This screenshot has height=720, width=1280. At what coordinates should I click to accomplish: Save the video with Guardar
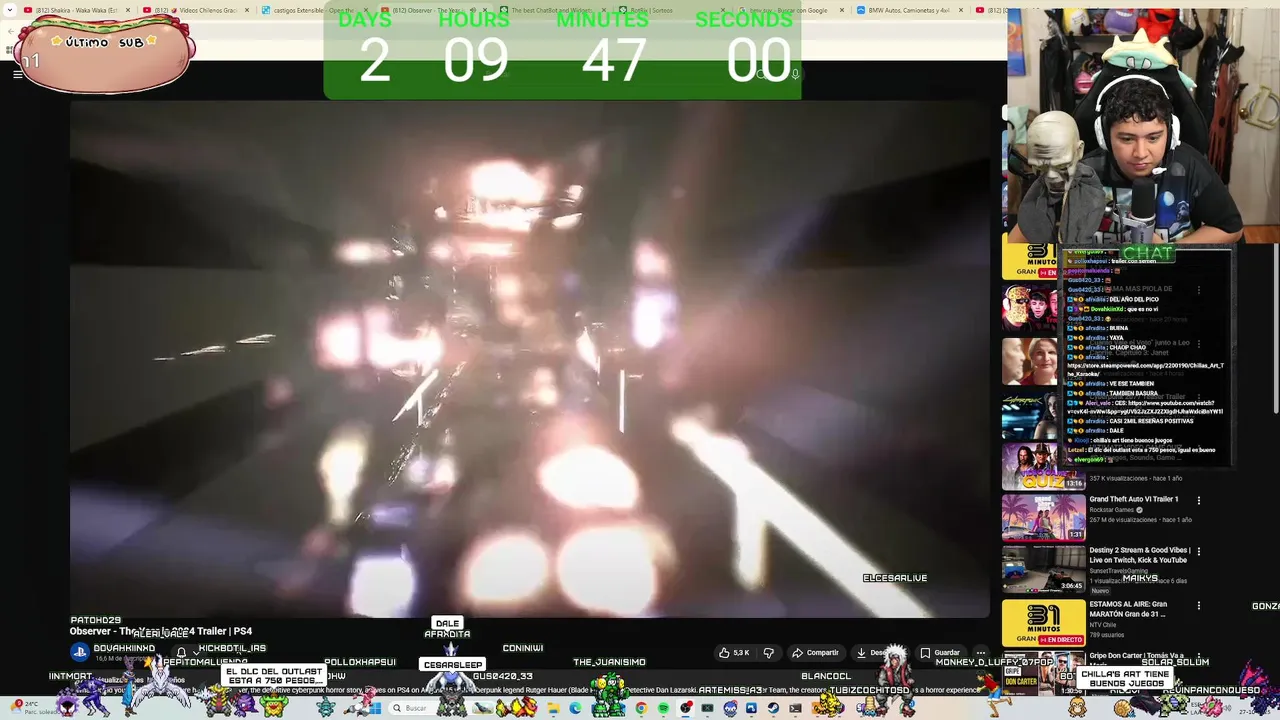tap(940, 653)
